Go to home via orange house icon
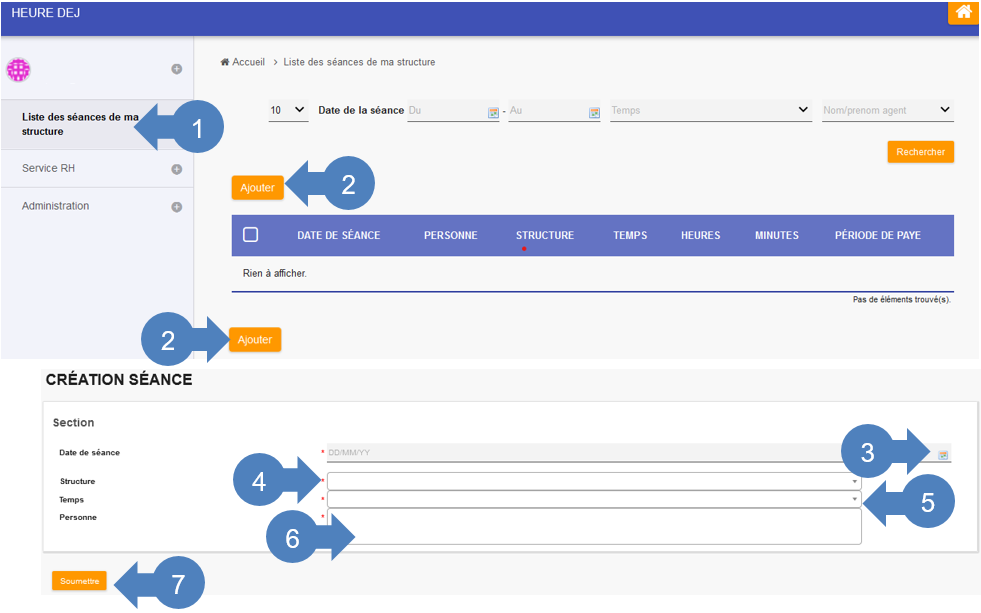981x613 pixels. (x=963, y=13)
